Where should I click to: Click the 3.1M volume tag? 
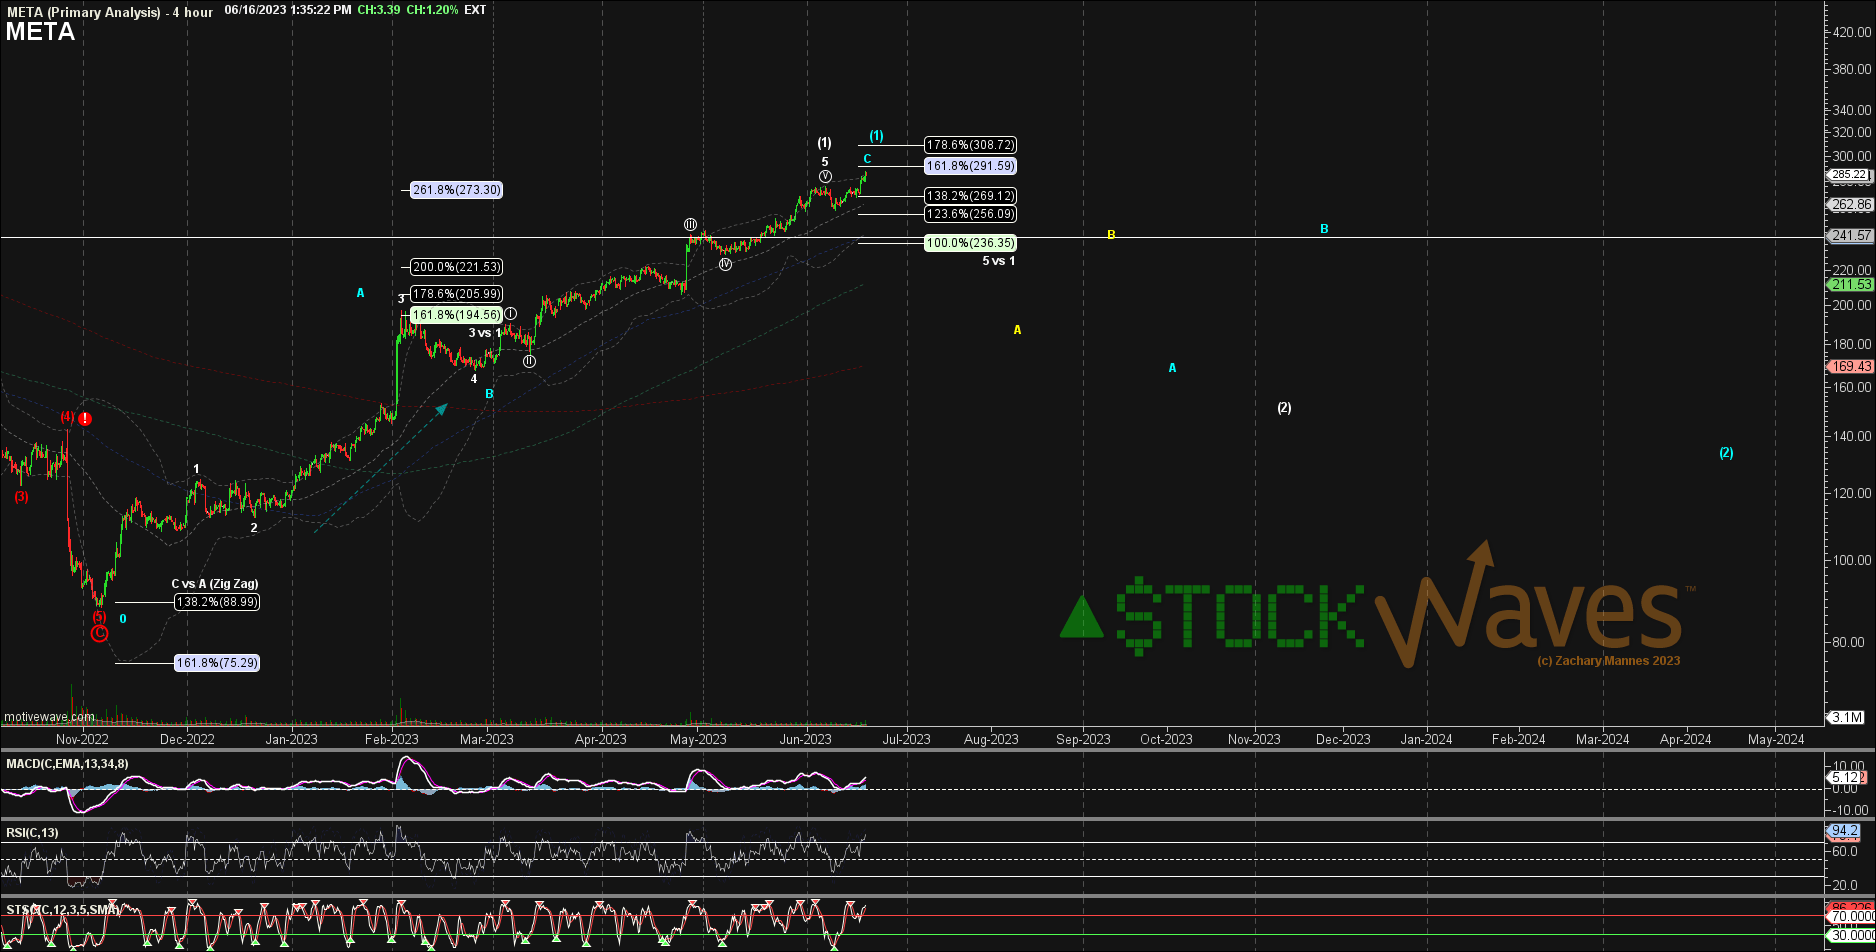(x=1846, y=717)
